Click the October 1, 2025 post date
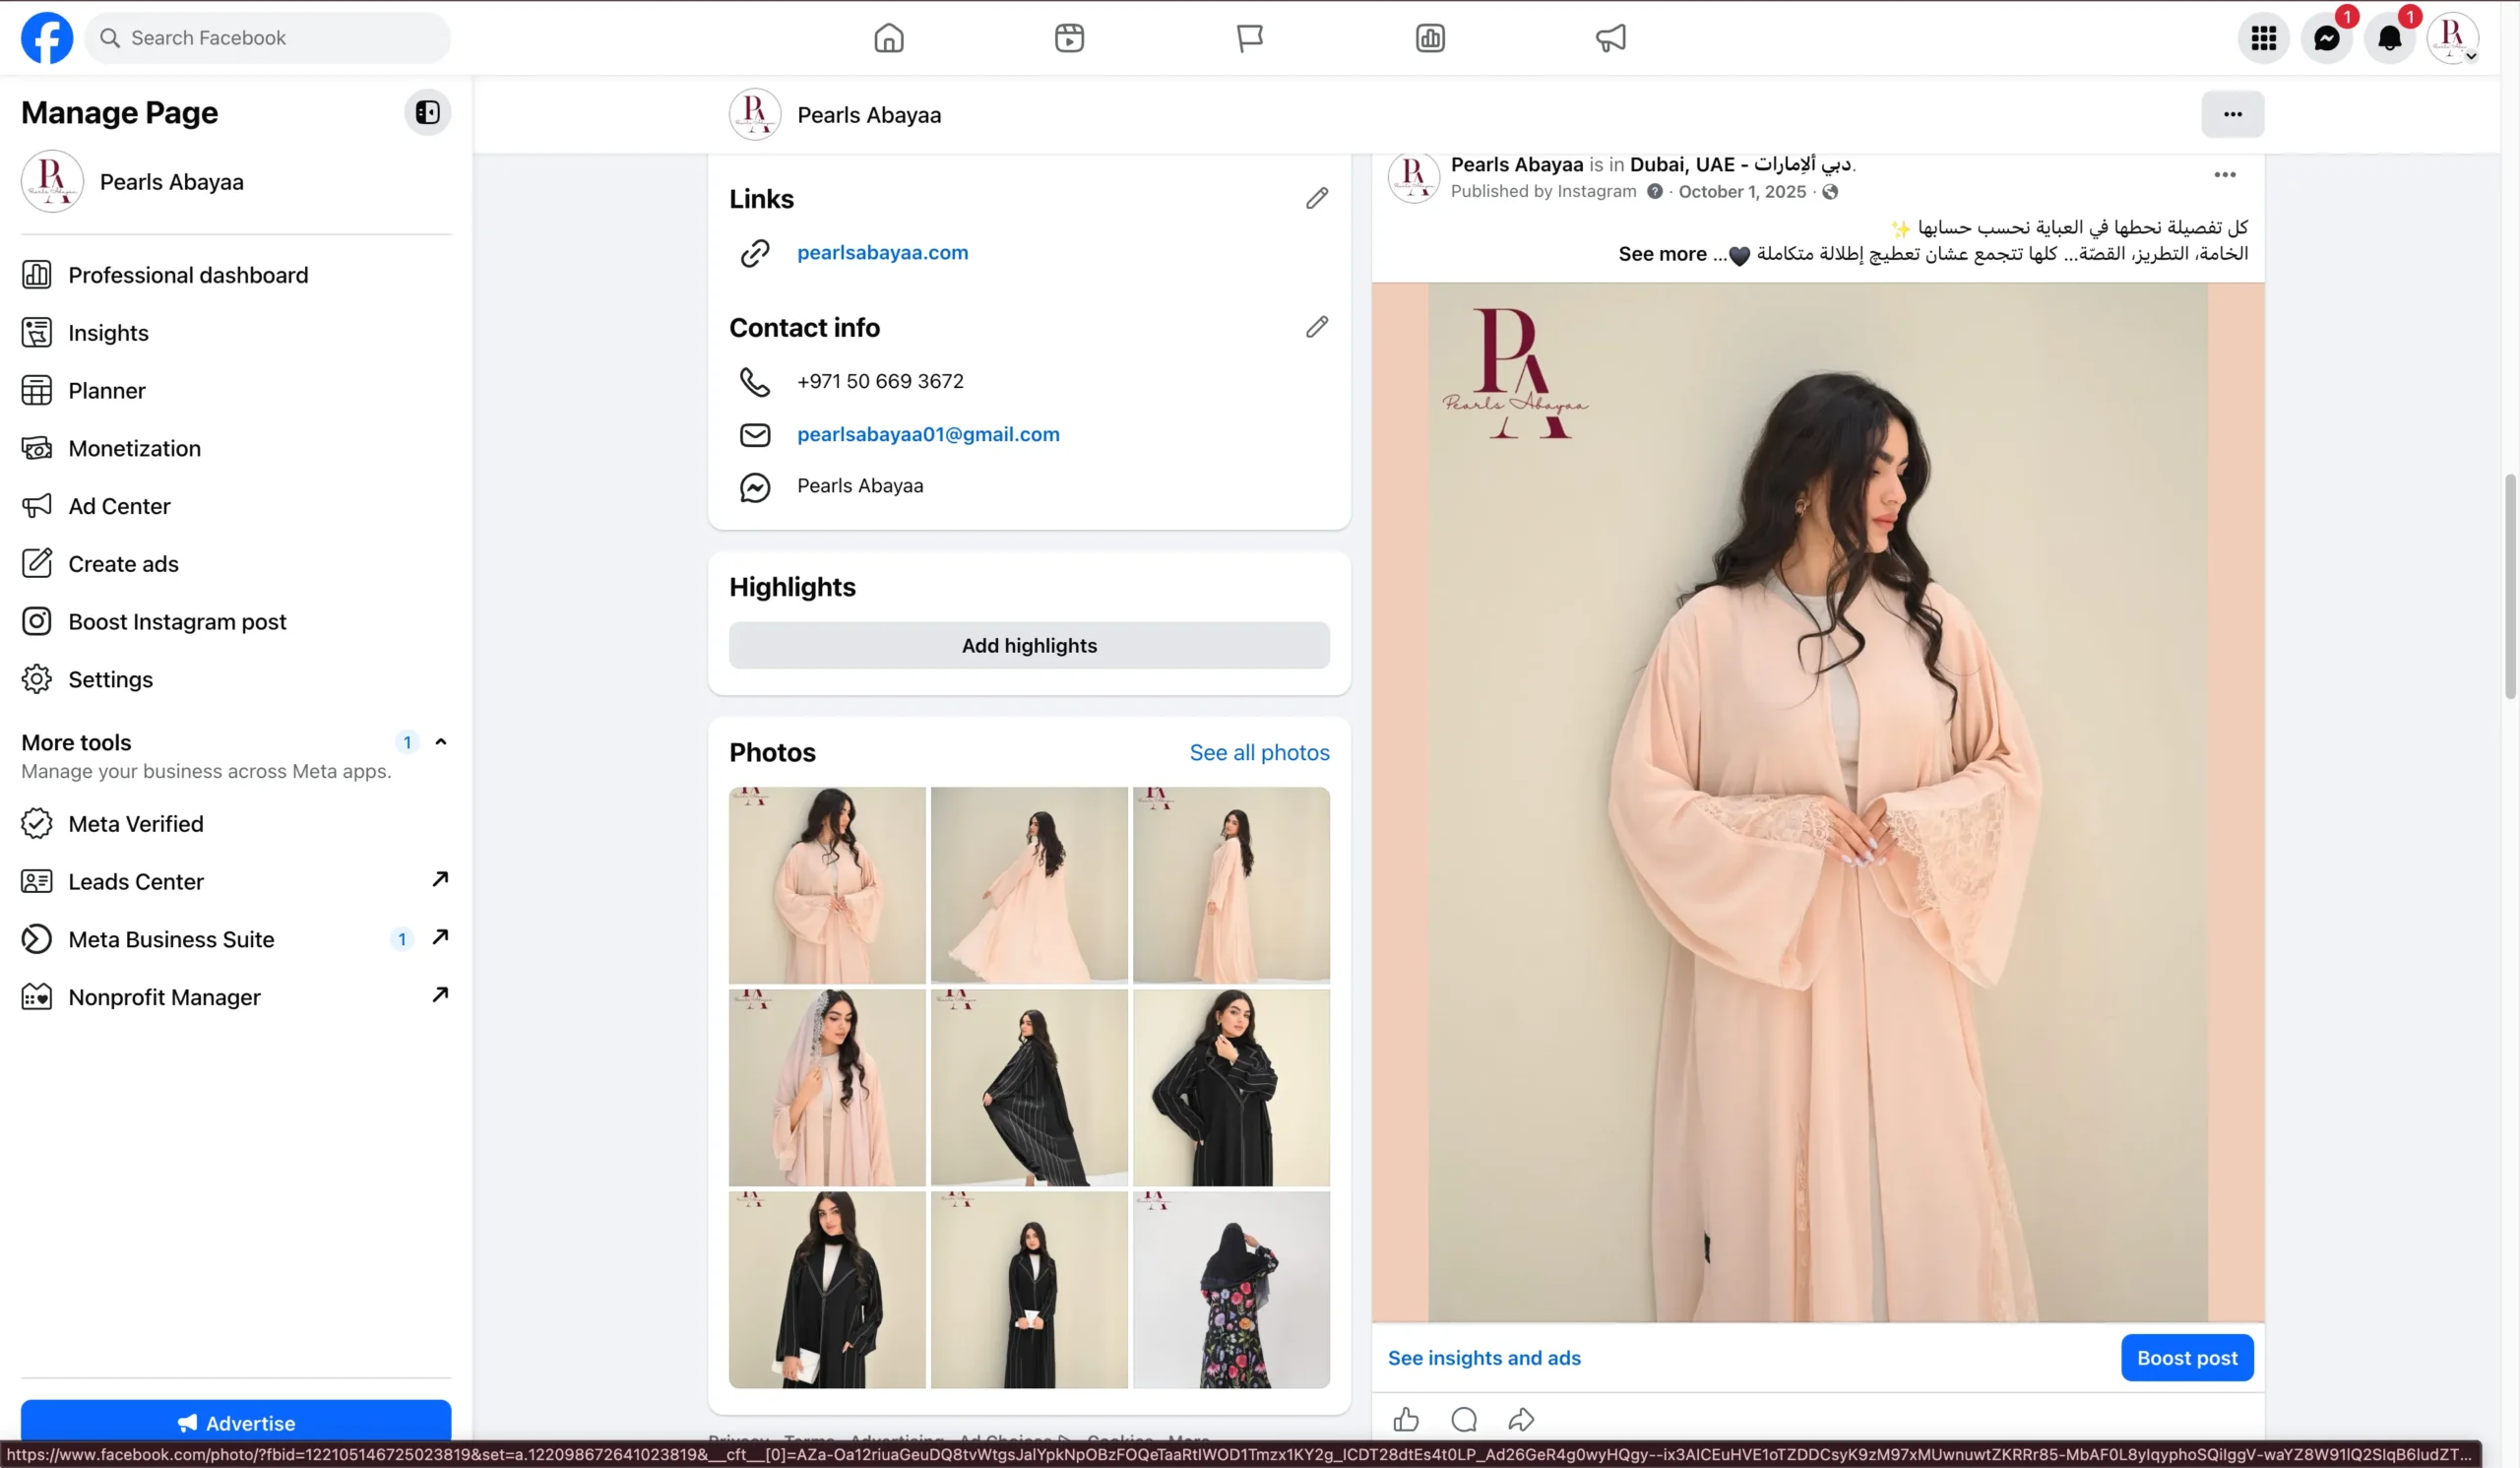Viewport: 2520px width, 1468px height. pyautogui.click(x=1742, y=191)
